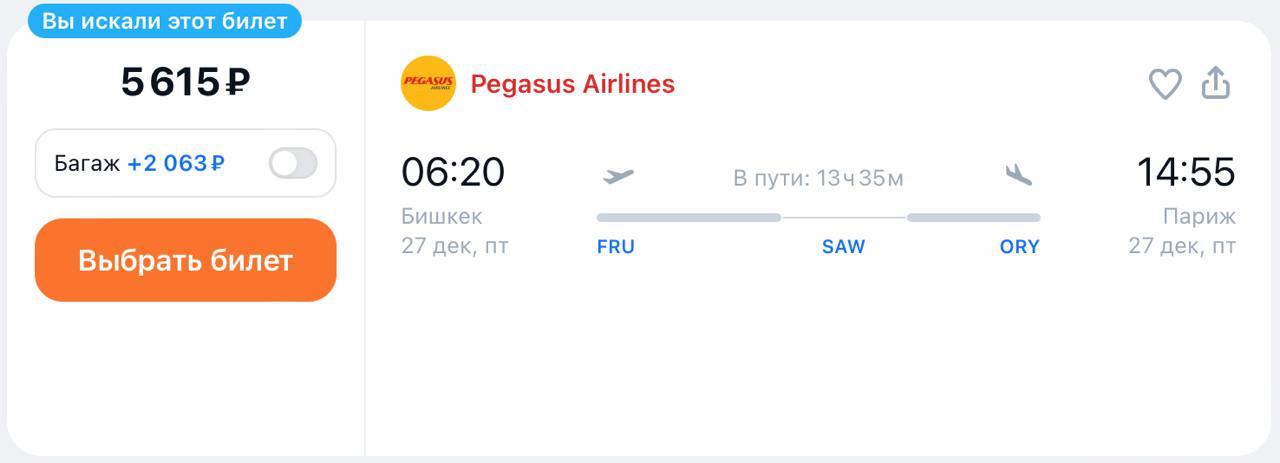Click the 14:55 arrival time

click(x=1185, y=172)
